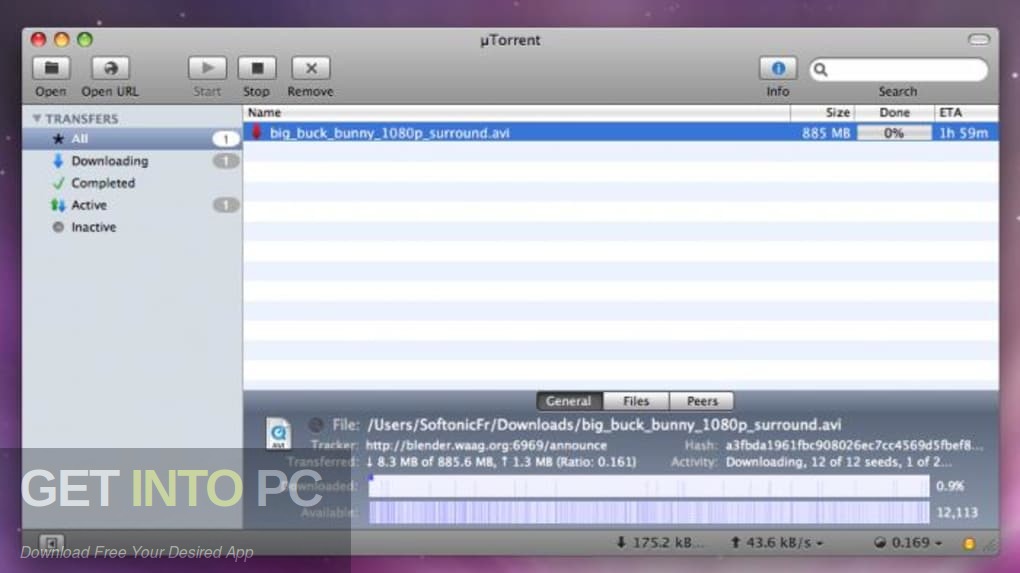Select the Active category
The height and width of the screenshot is (573, 1020).
[132, 205]
